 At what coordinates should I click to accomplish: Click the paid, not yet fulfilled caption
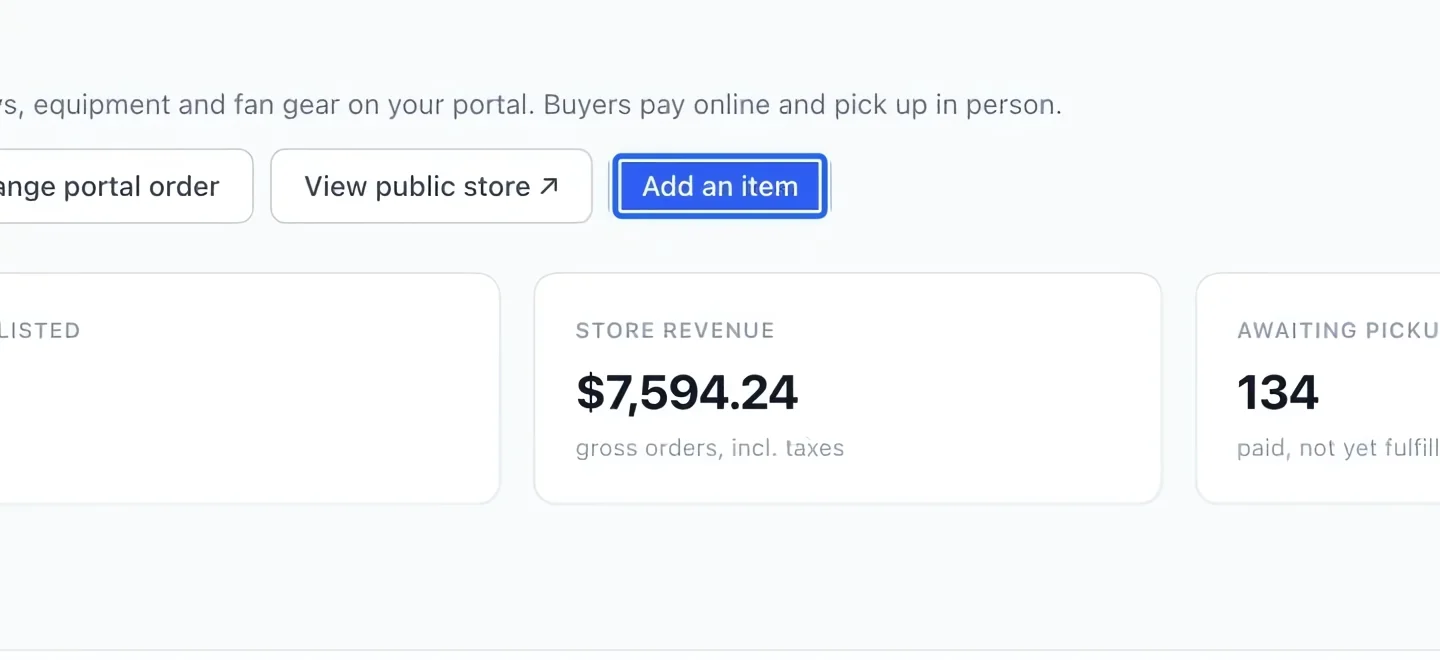(x=1338, y=448)
